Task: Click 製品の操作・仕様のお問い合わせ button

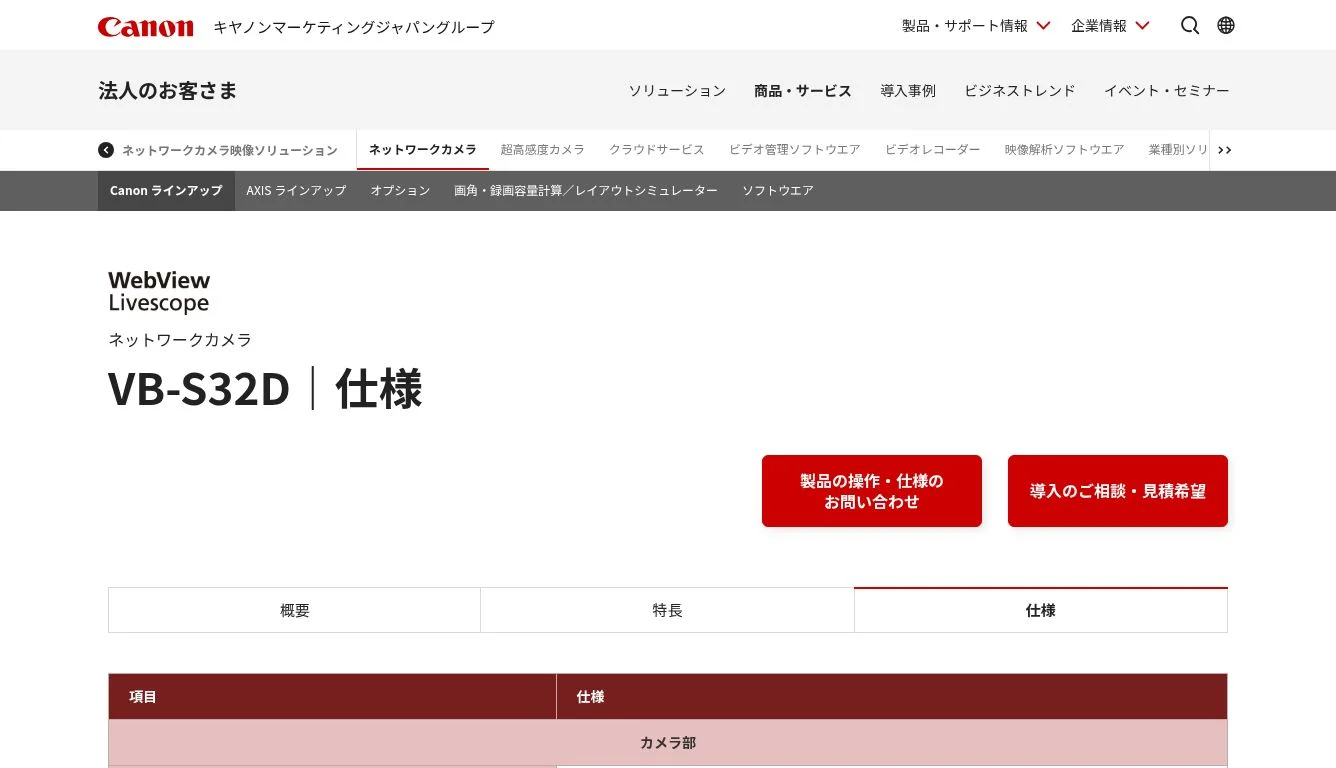Action: click(872, 491)
